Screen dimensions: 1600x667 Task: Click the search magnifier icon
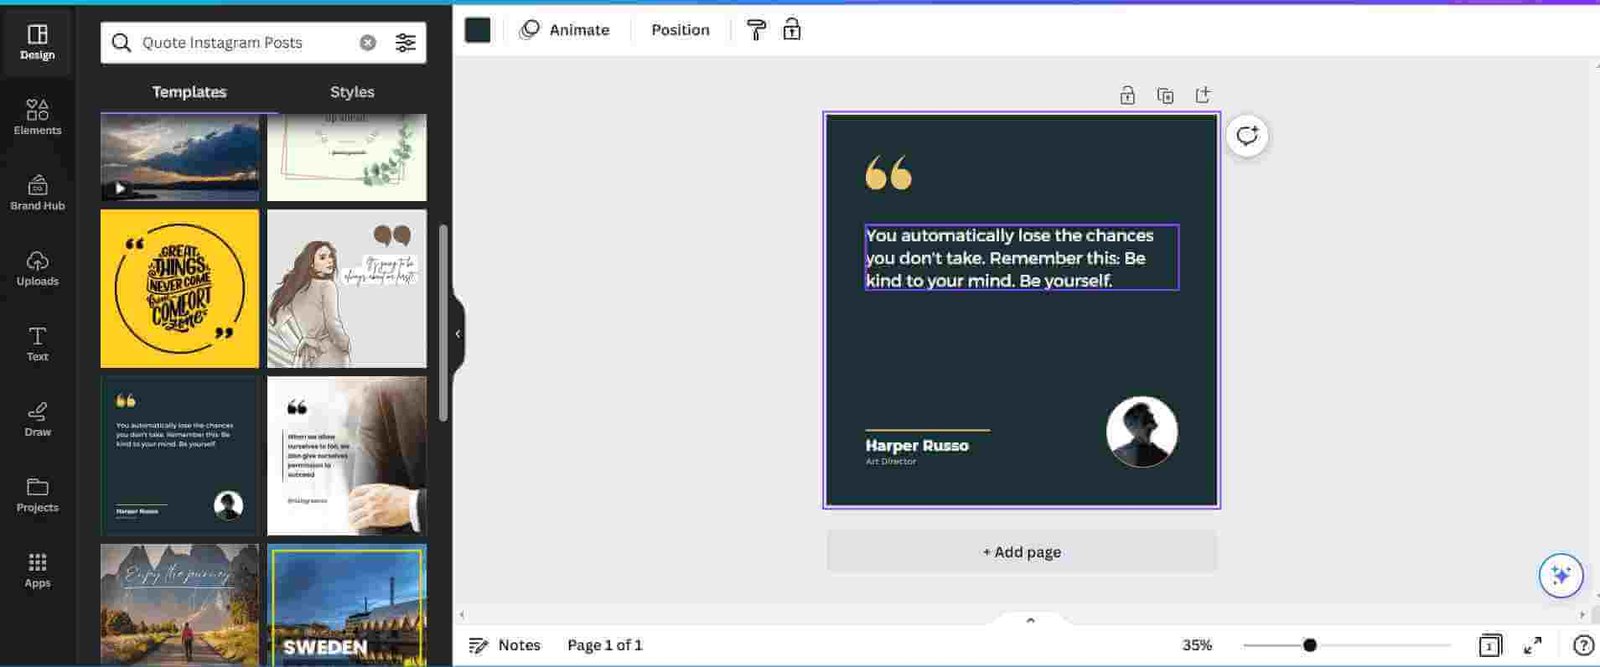pos(121,43)
